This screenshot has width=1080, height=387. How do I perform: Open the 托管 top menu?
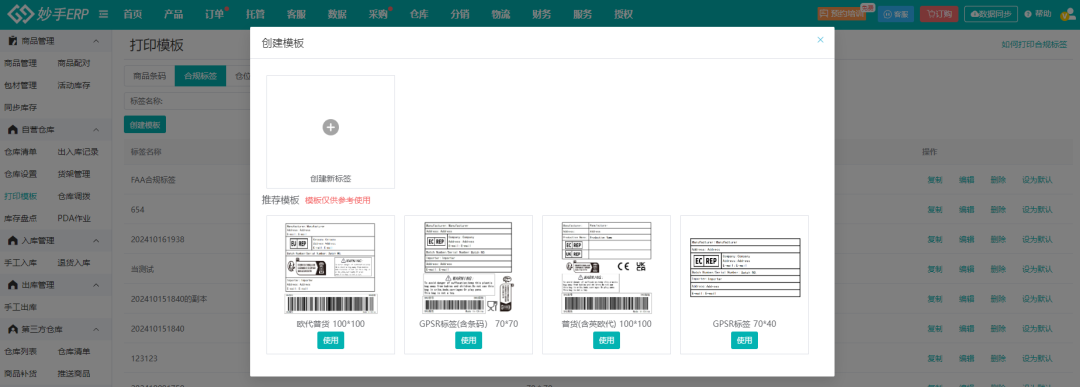256,14
